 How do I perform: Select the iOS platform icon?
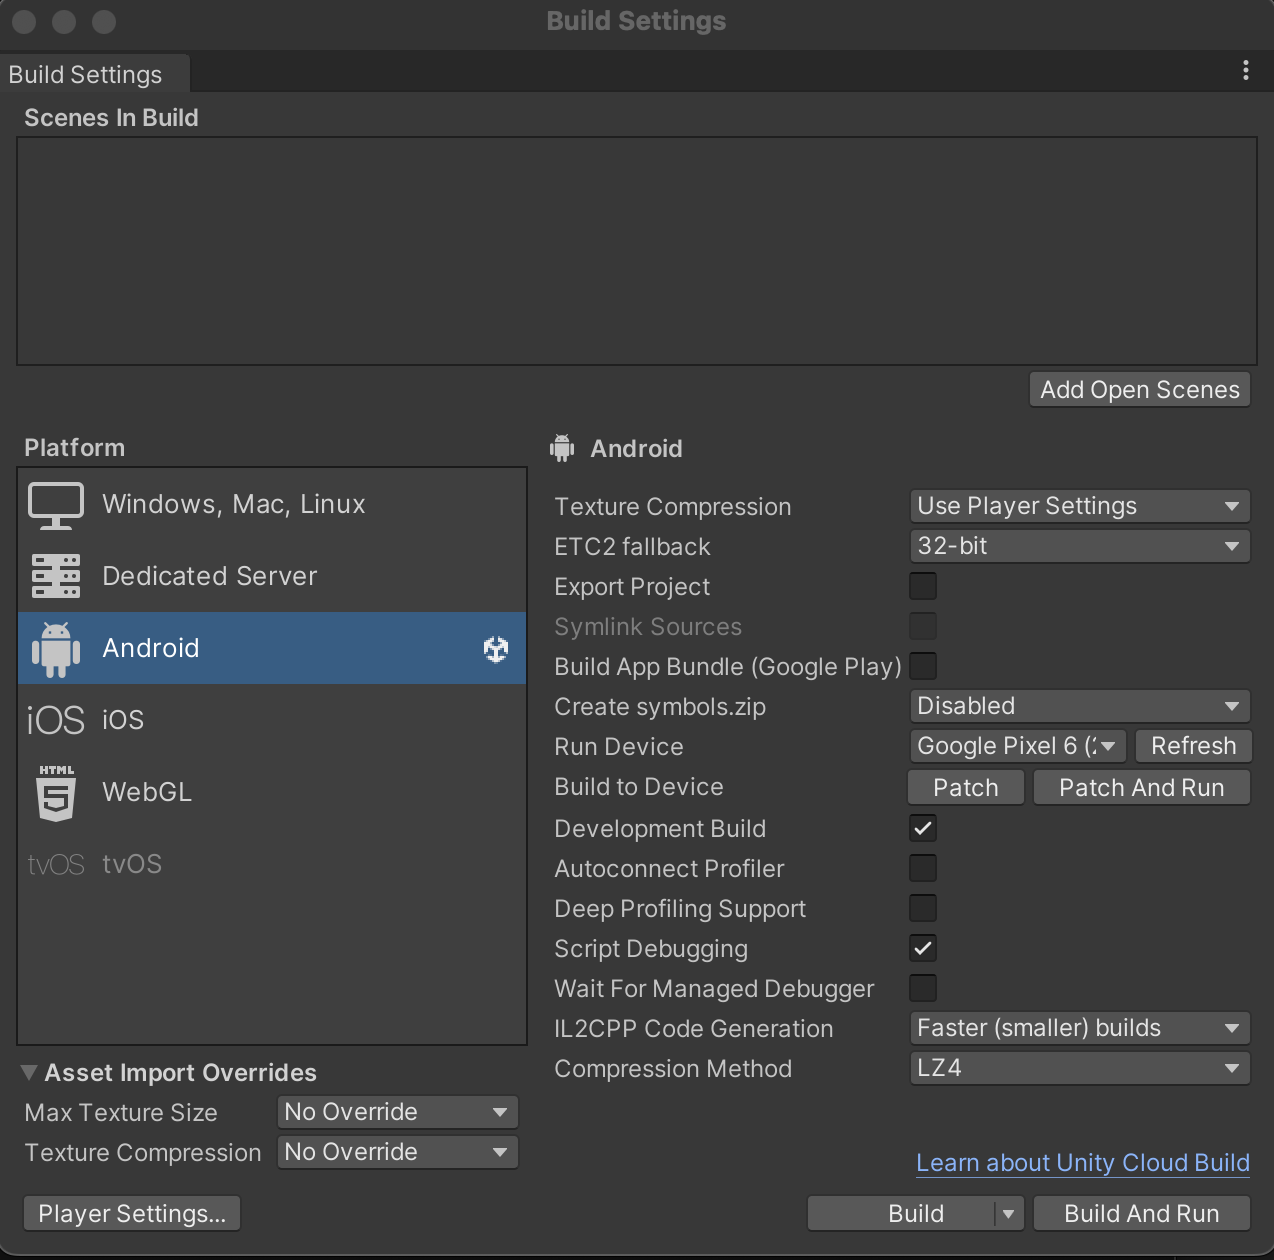(56, 719)
